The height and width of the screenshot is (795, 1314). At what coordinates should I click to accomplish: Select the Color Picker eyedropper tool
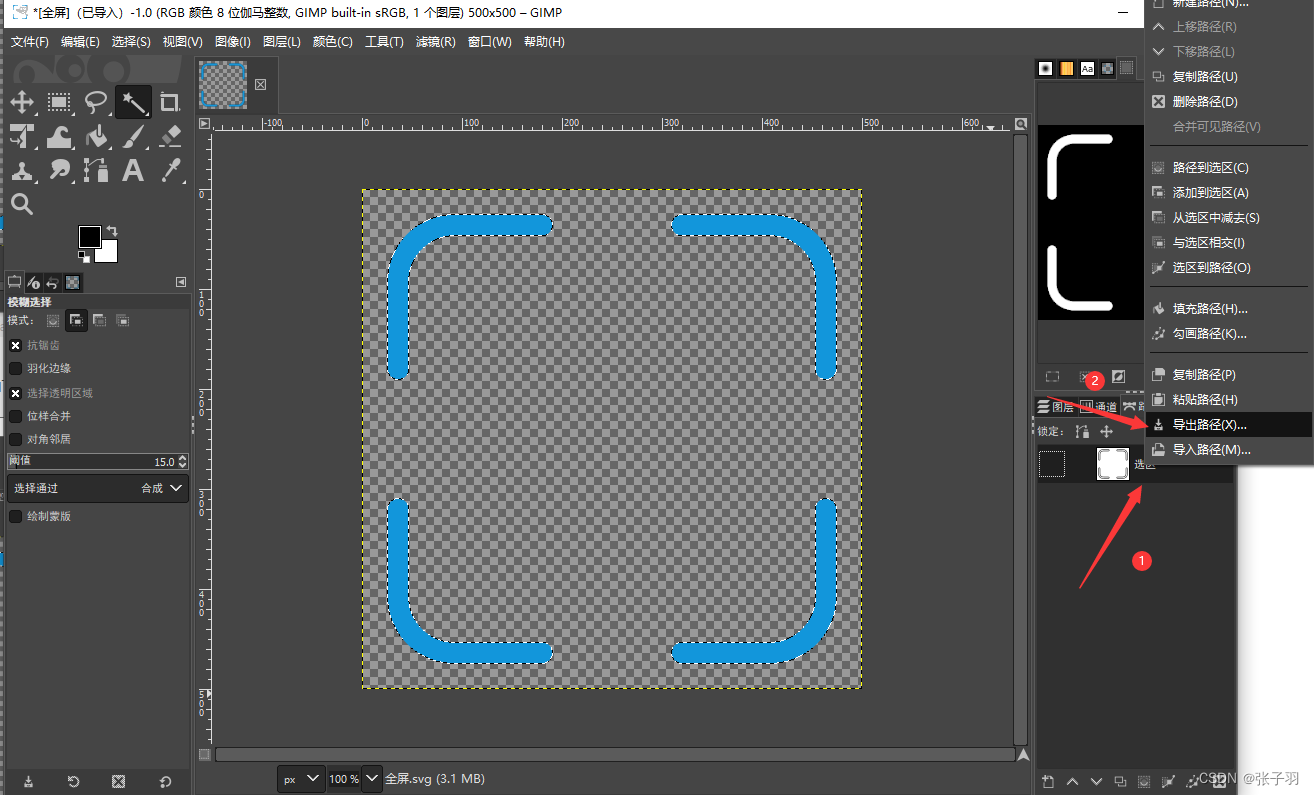[x=170, y=171]
